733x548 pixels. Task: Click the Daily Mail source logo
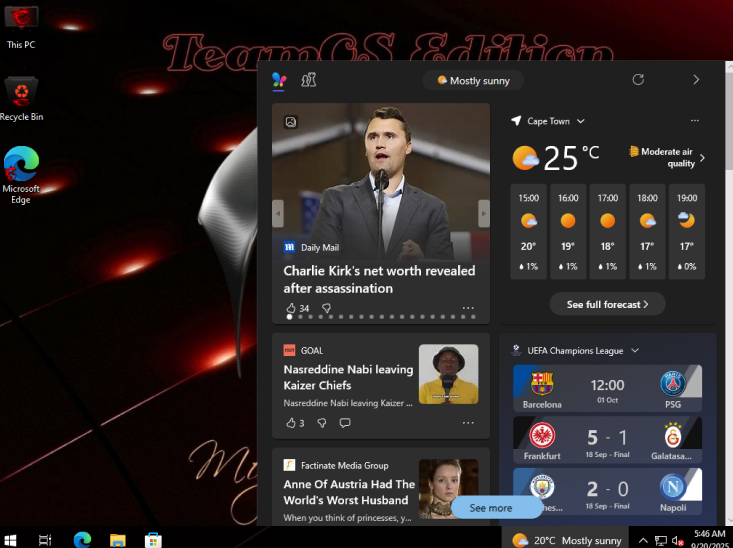coord(289,247)
